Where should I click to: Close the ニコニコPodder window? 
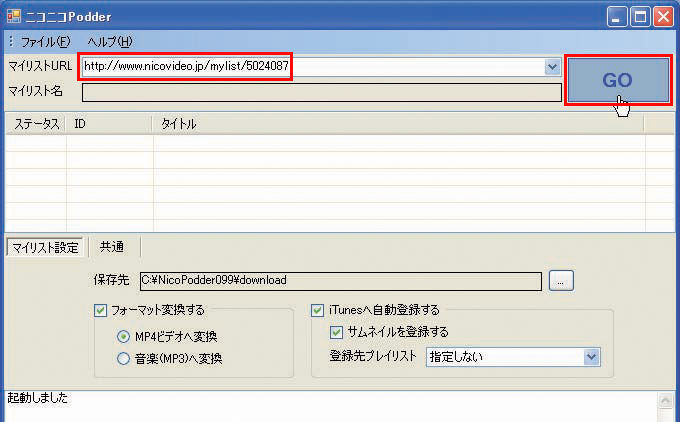(x=664, y=17)
